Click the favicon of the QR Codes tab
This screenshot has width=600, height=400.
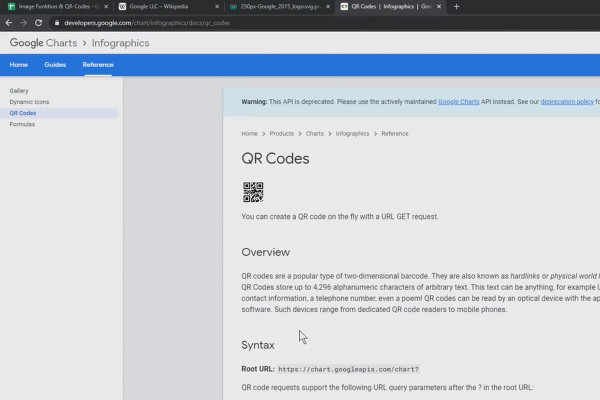click(x=344, y=7)
